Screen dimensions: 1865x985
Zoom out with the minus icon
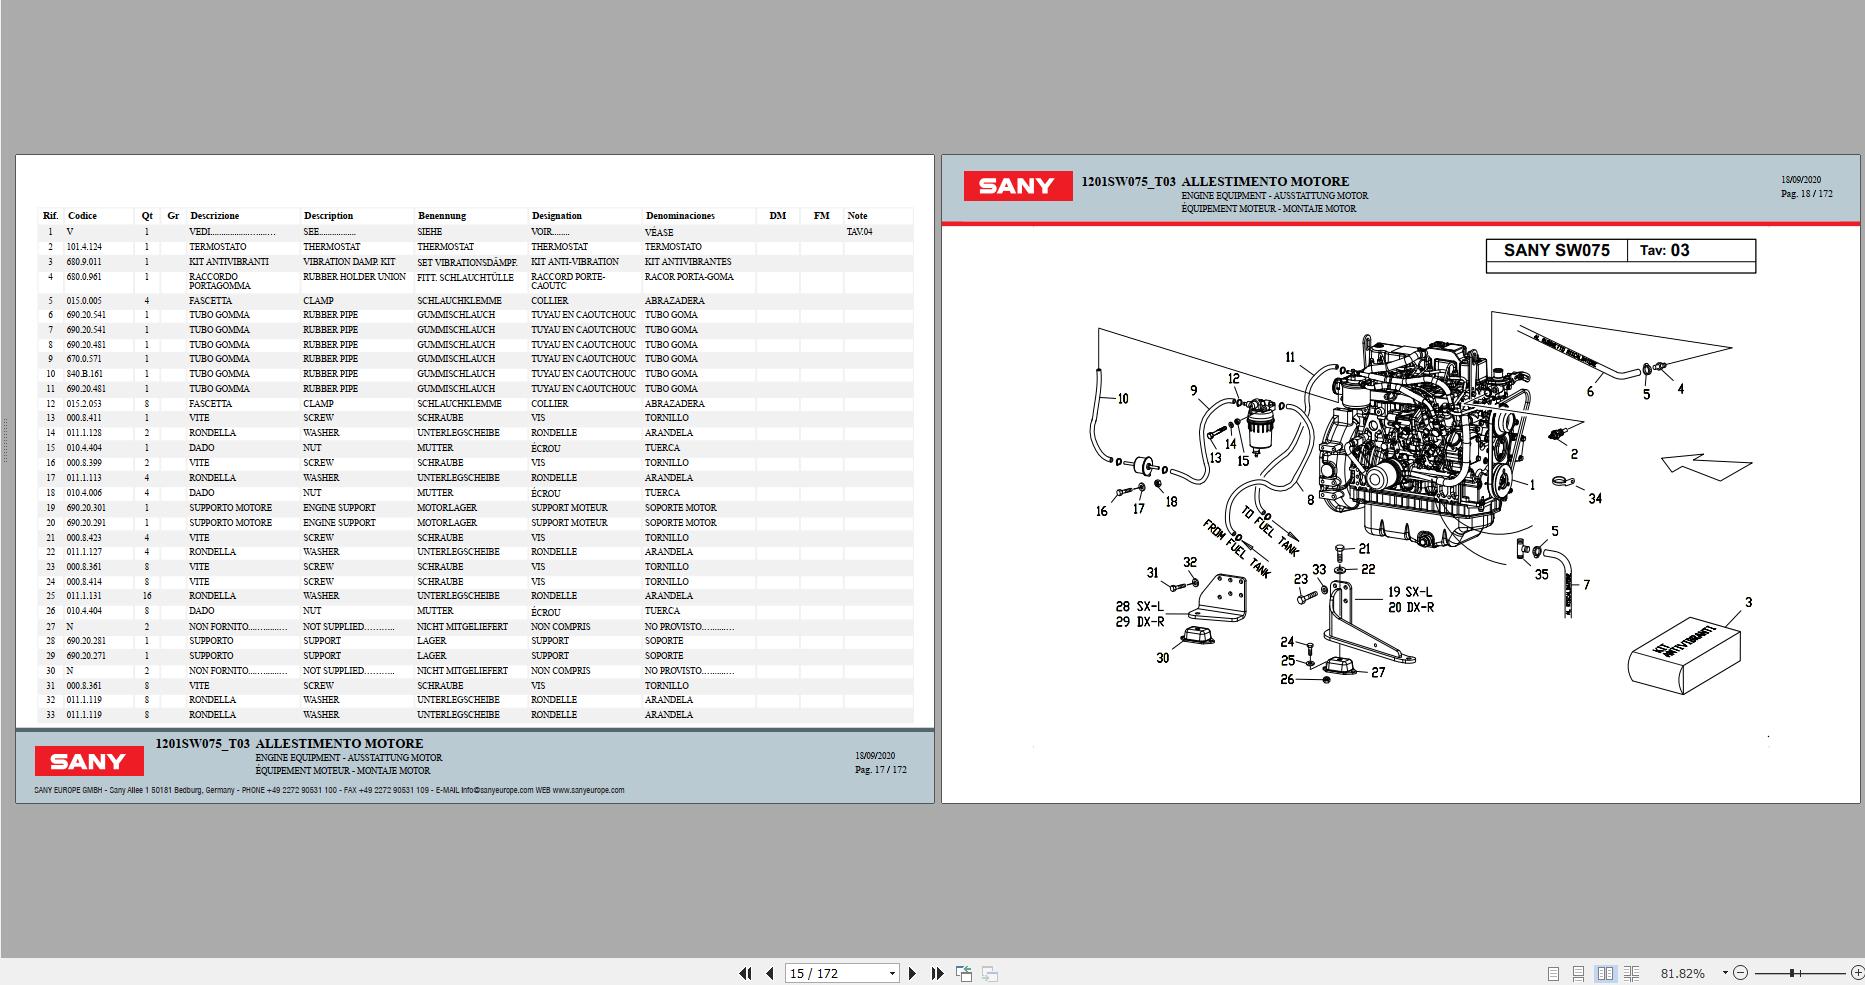coord(1741,973)
